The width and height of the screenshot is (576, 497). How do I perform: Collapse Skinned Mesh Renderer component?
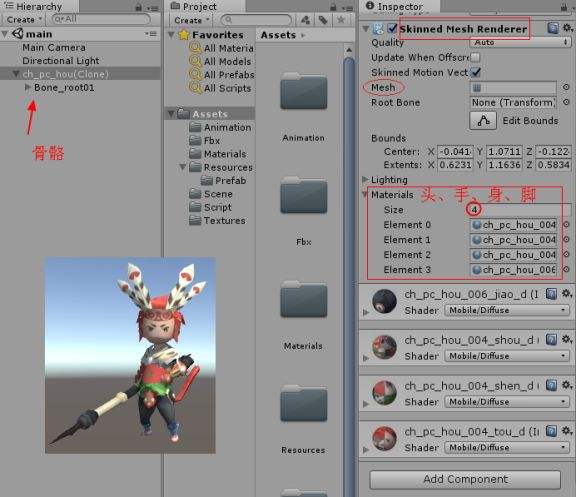[366, 29]
